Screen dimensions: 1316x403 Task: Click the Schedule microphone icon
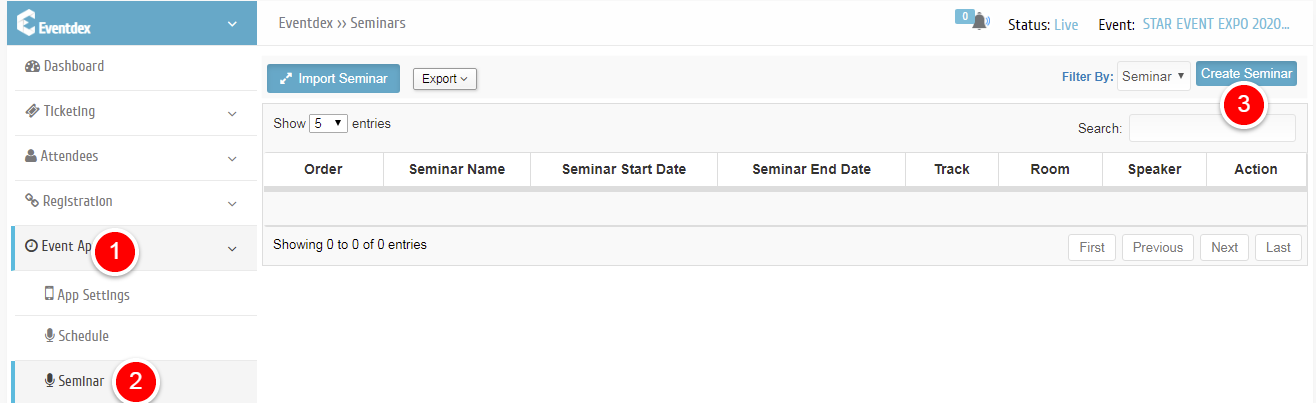coord(49,335)
